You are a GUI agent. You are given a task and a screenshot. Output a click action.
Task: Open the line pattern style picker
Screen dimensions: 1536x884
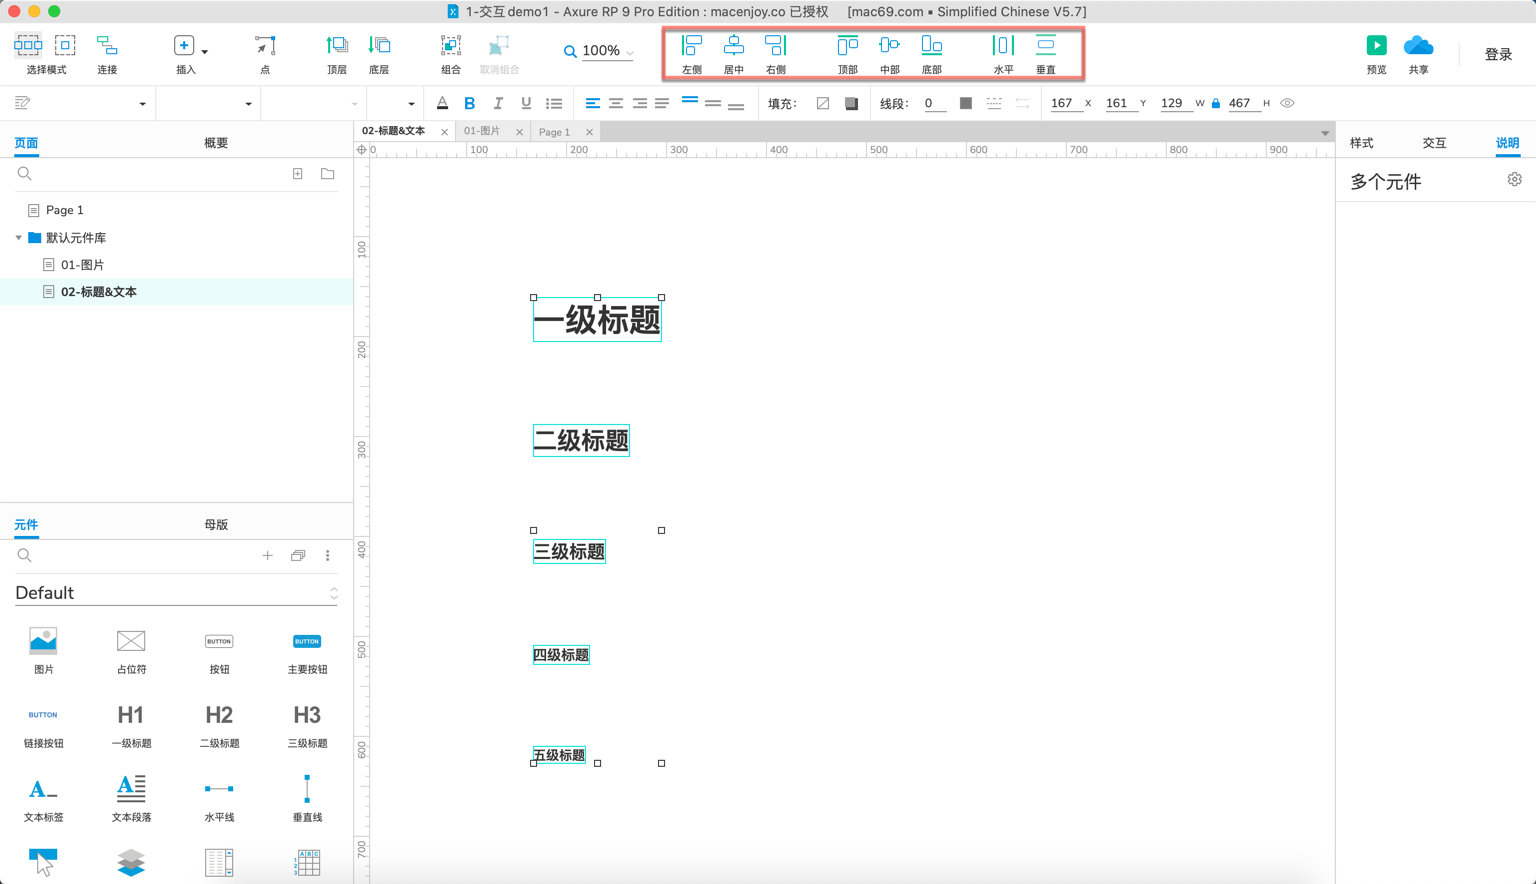click(x=994, y=103)
